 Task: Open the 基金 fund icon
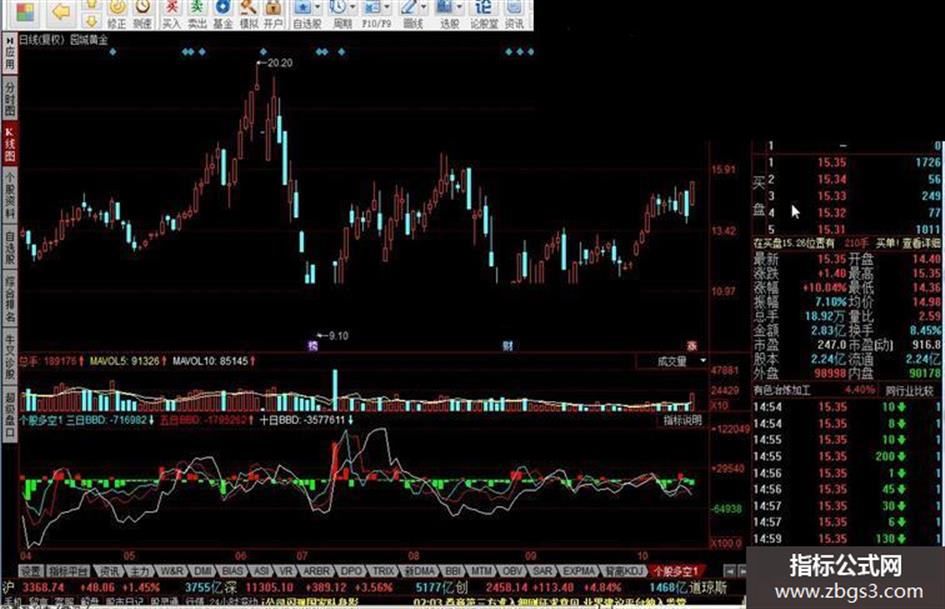(x=222, y=14)
